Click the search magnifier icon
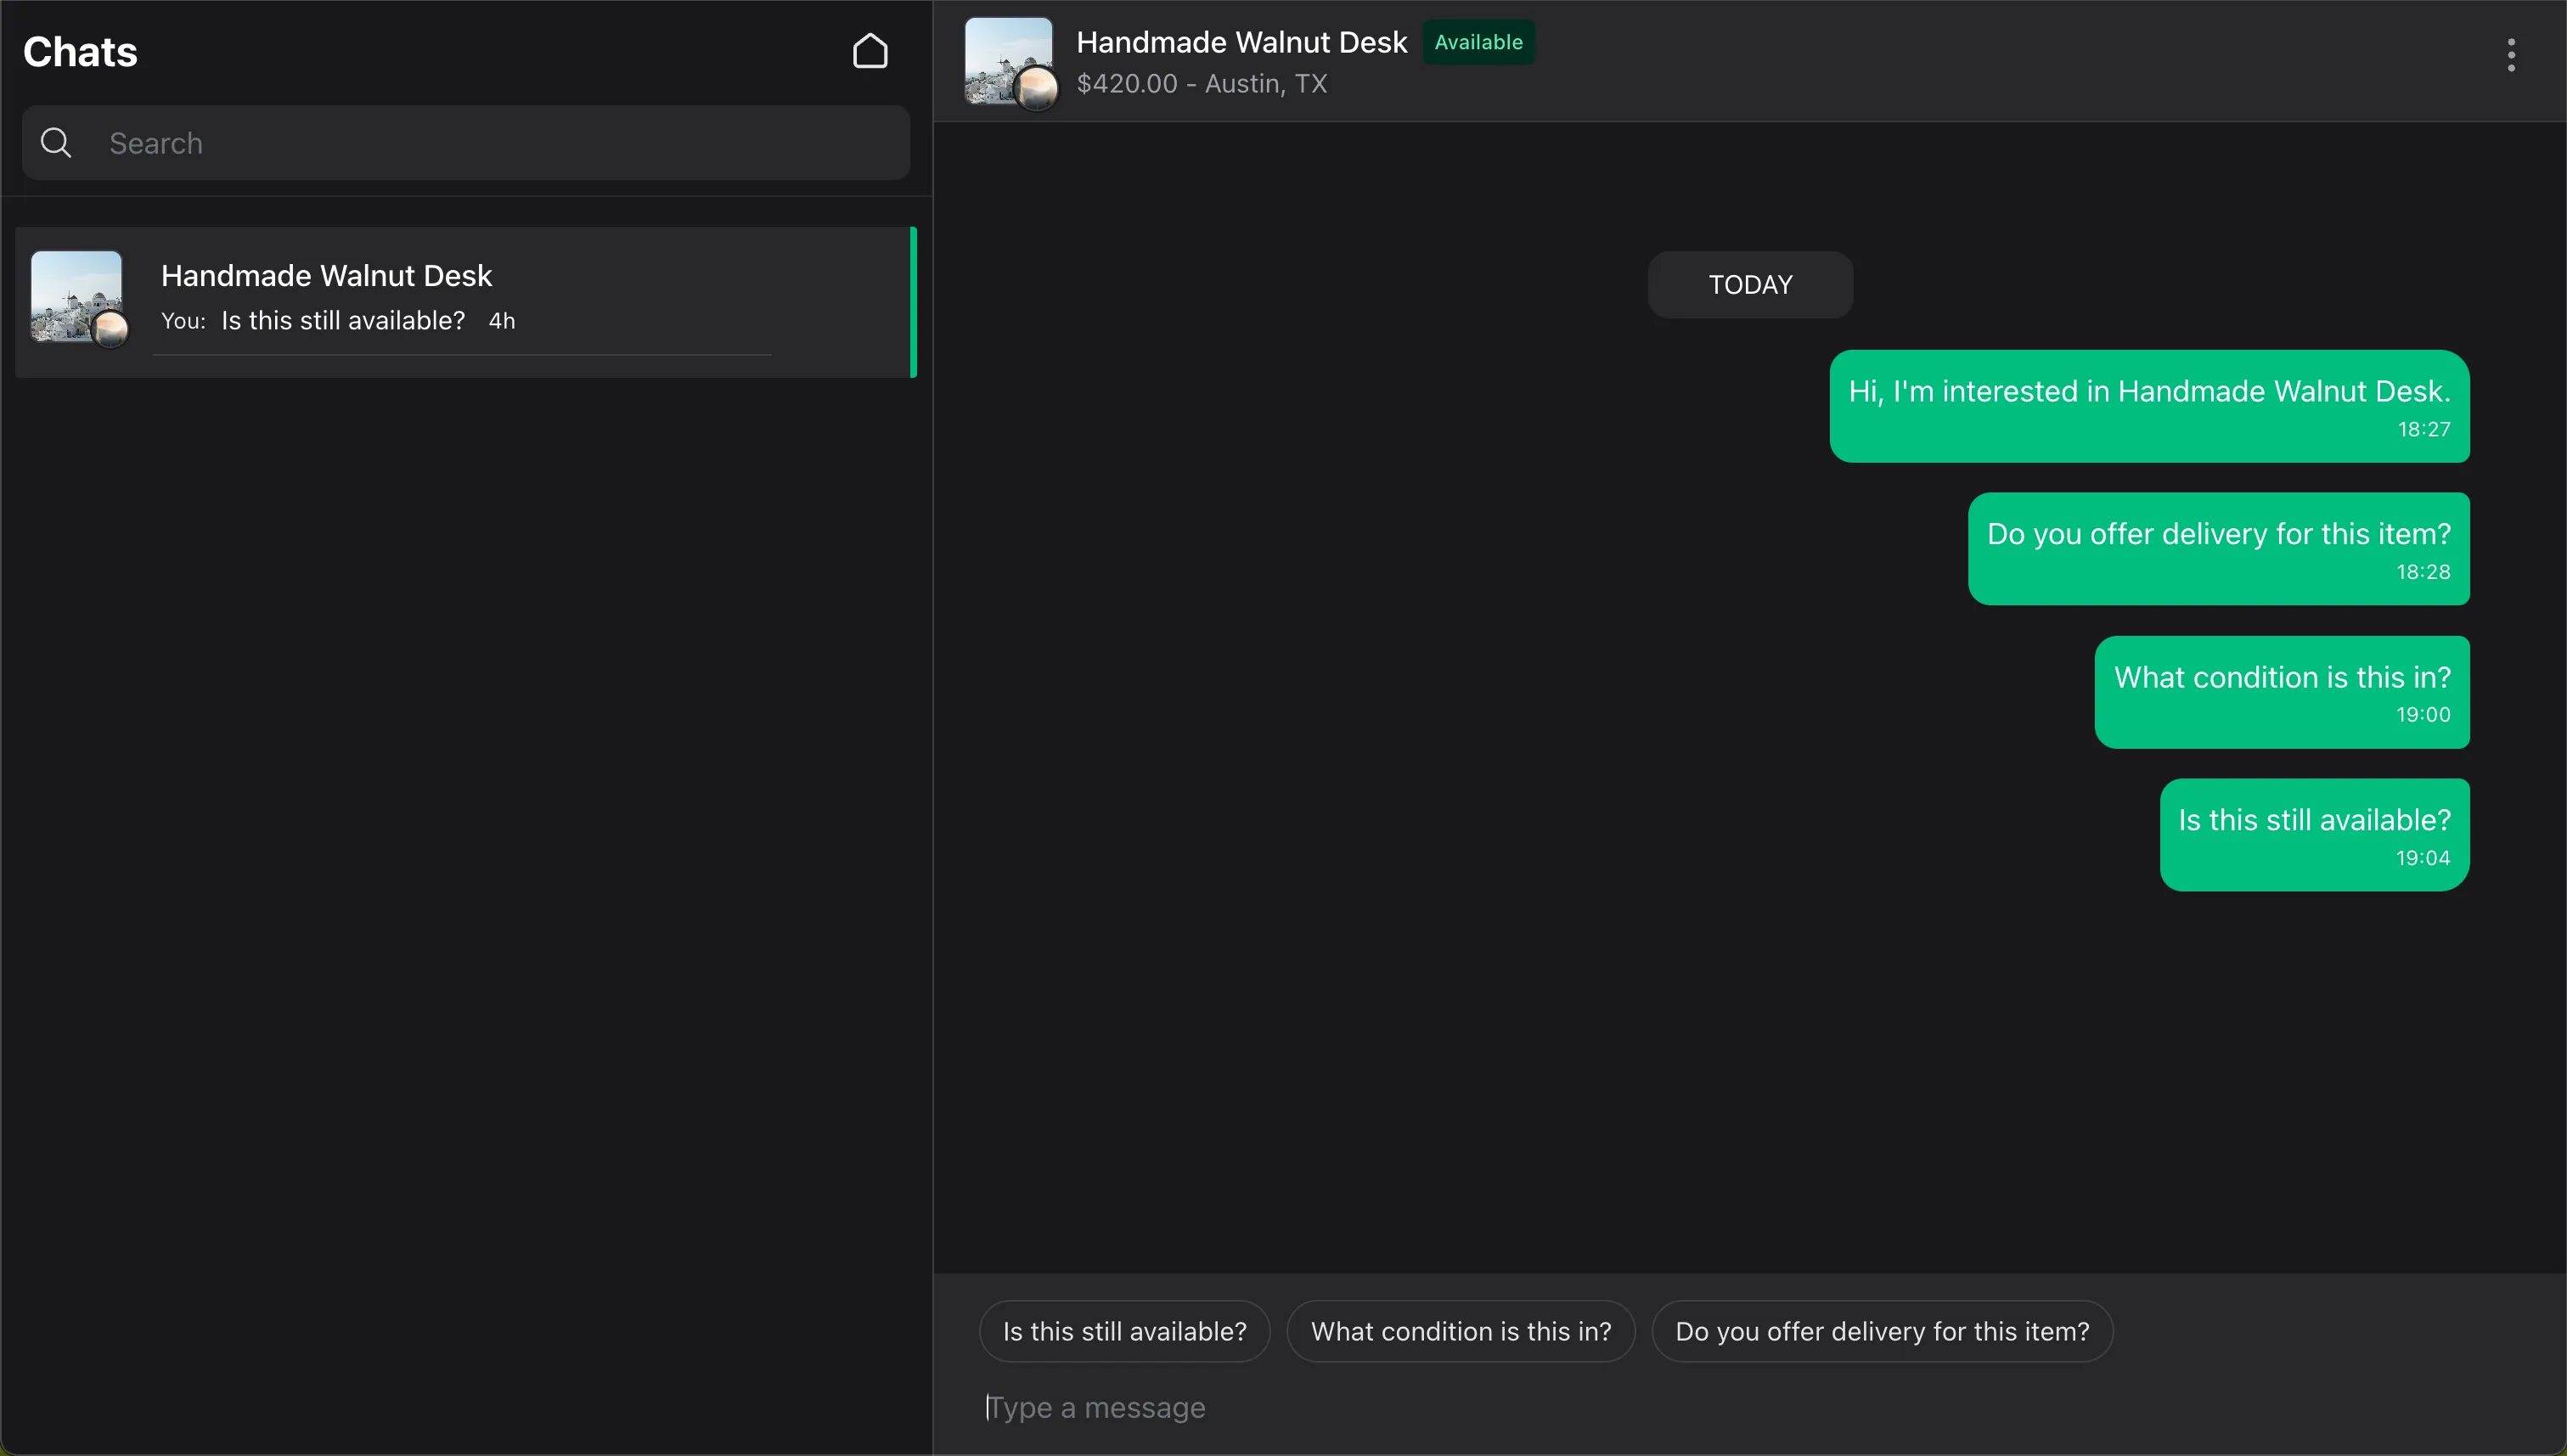 [56, 143]
